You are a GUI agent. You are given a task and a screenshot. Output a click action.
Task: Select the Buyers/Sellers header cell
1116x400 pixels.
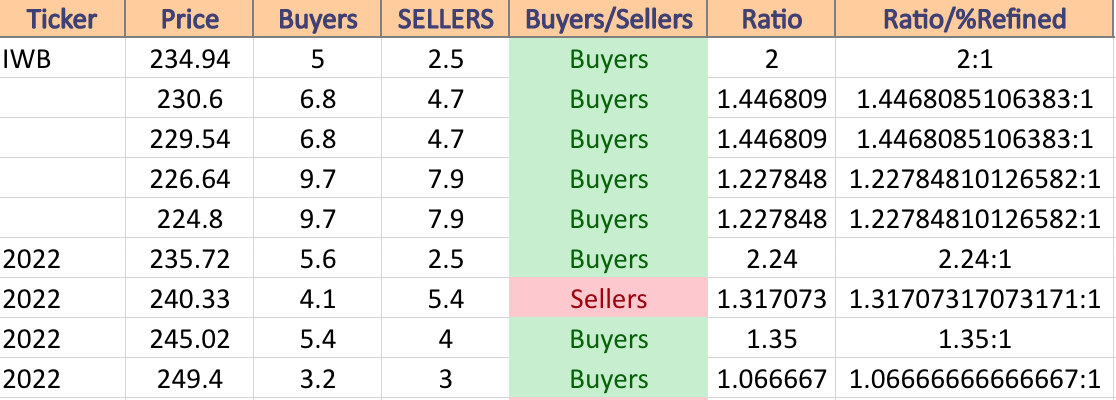click(x=609, y=19)
